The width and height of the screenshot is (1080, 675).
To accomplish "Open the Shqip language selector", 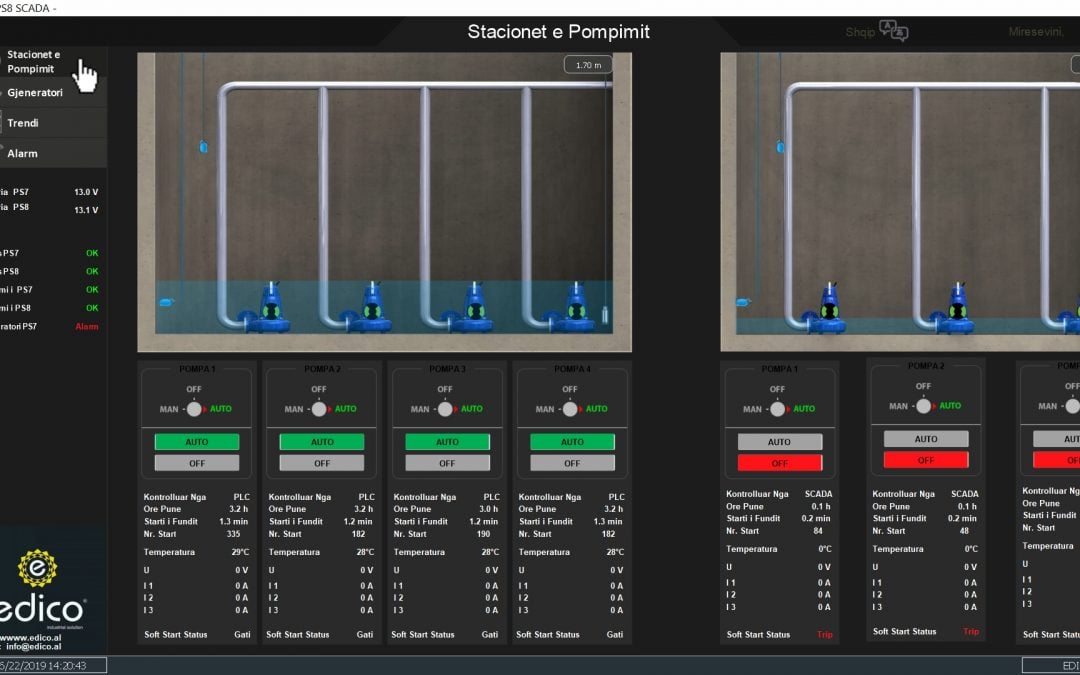I will pyautogui.click(x=860, y=32).
